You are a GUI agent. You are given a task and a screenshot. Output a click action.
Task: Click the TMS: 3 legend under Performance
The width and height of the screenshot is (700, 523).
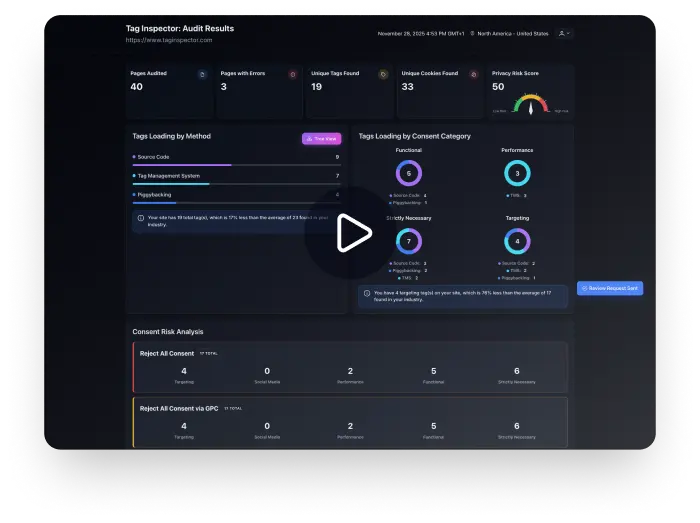pyautogui.click(x=517, y=195)
